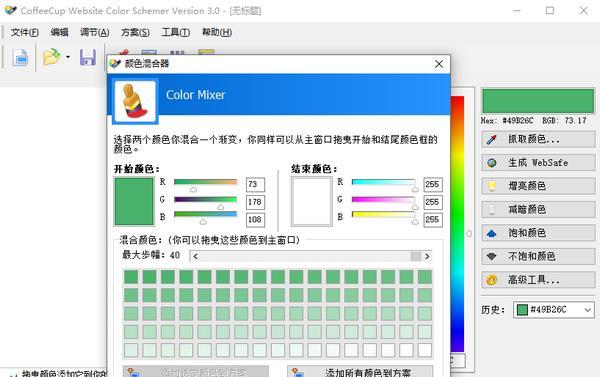Click the start G value field 178
Image resolution: width=600 pixels, height=377 pixels.
pyautogui.click(x=255, y=202)
